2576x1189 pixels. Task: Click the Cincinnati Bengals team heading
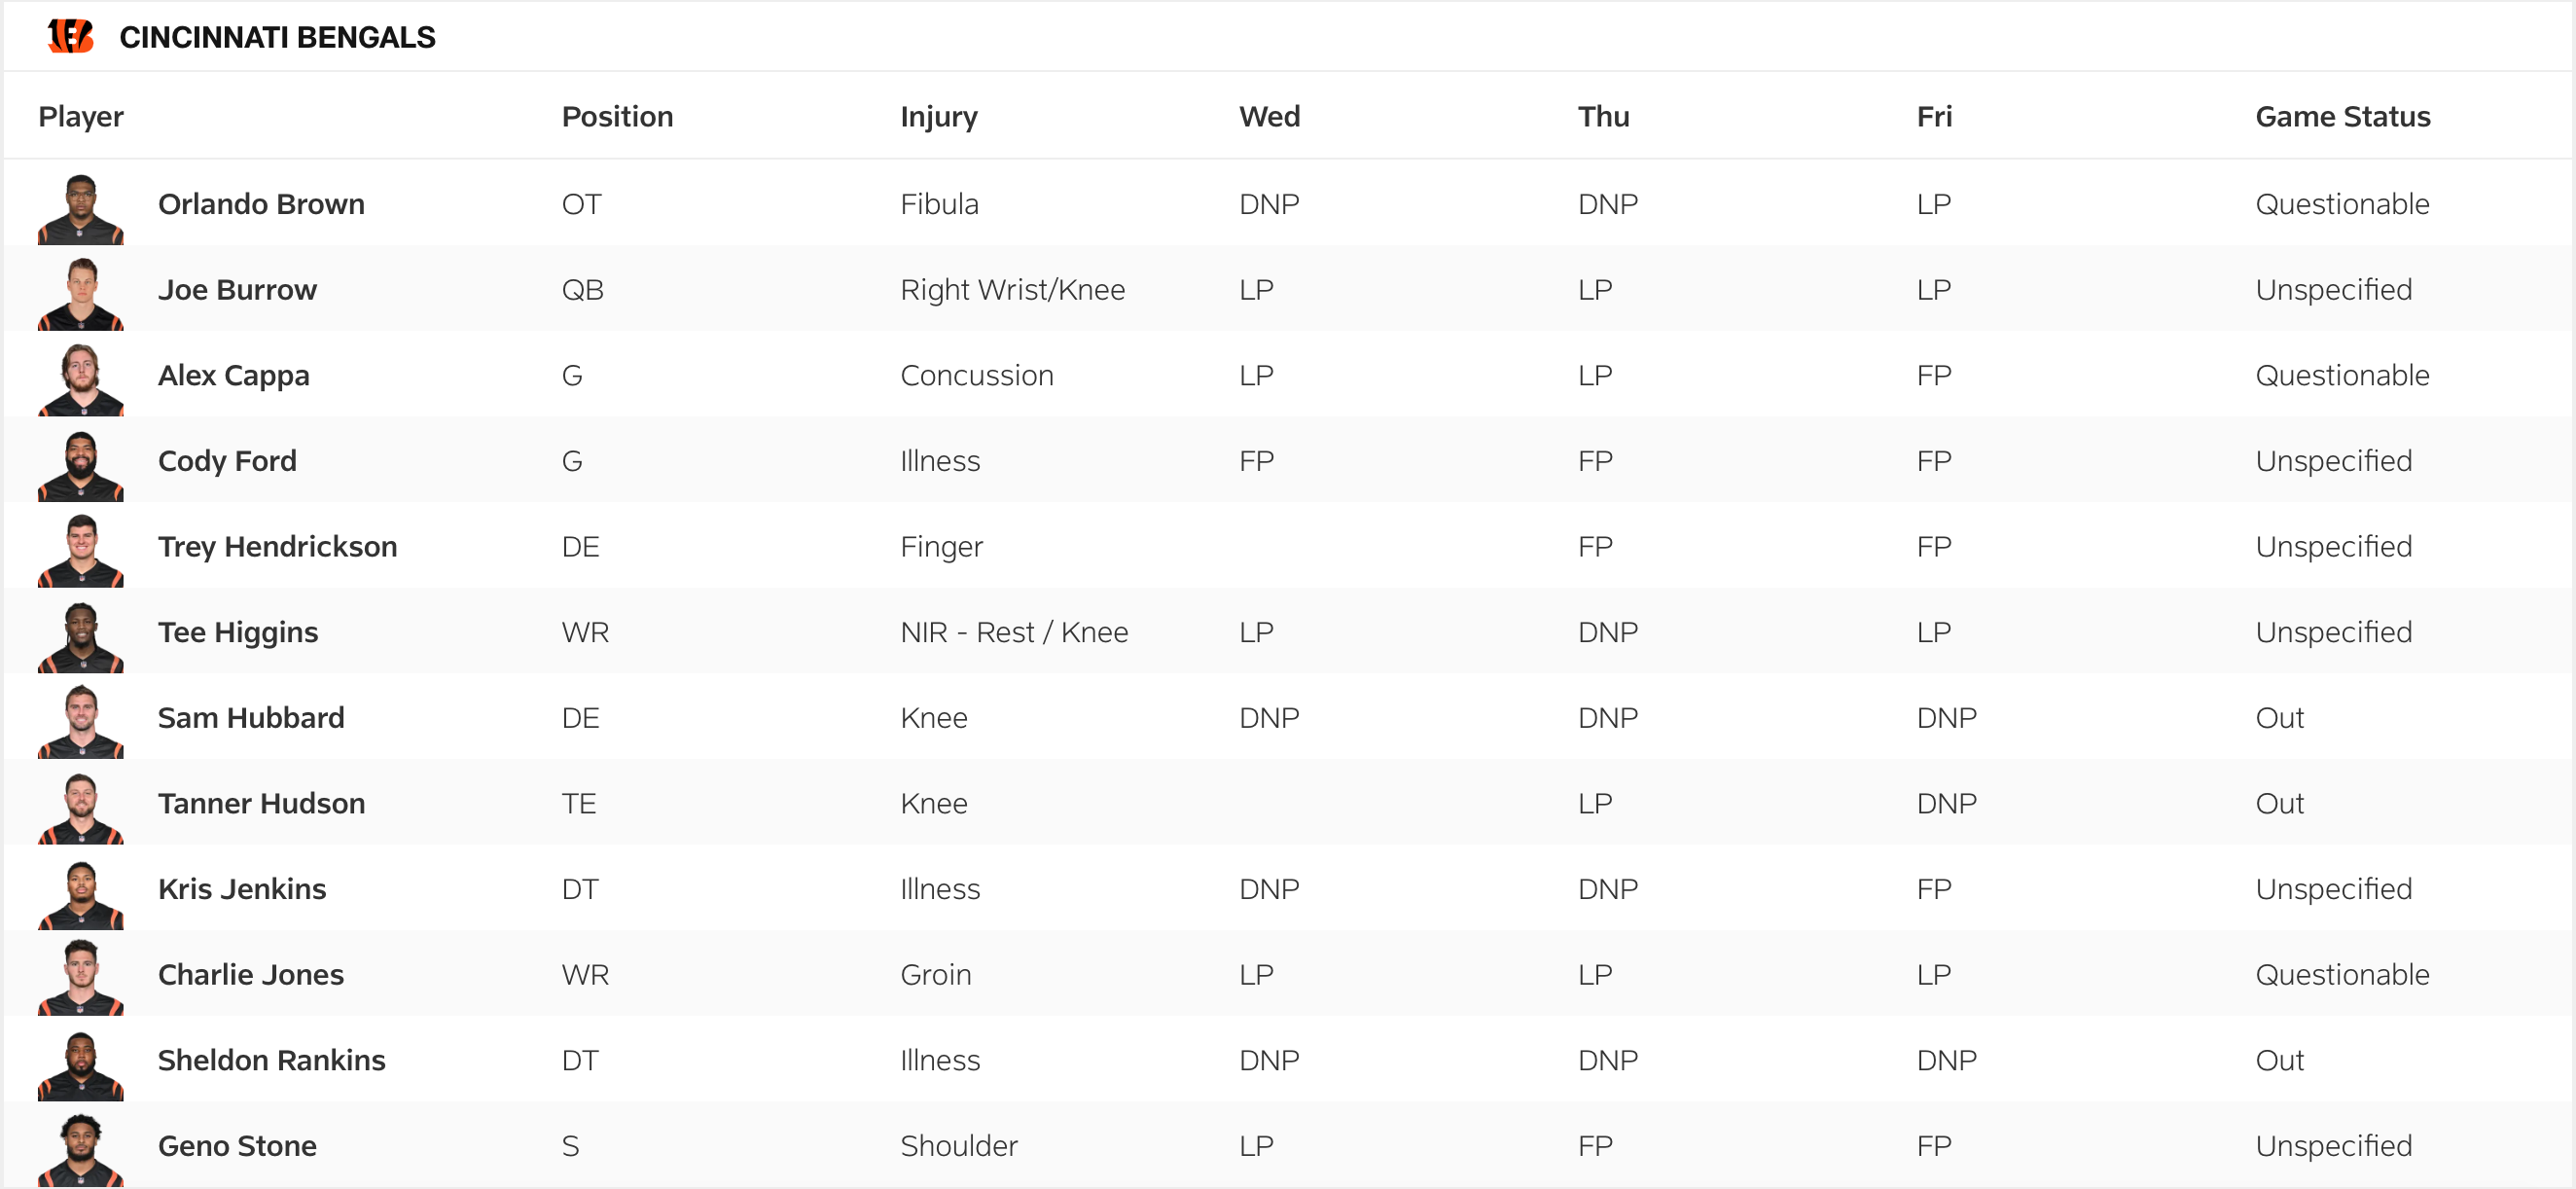277,37
